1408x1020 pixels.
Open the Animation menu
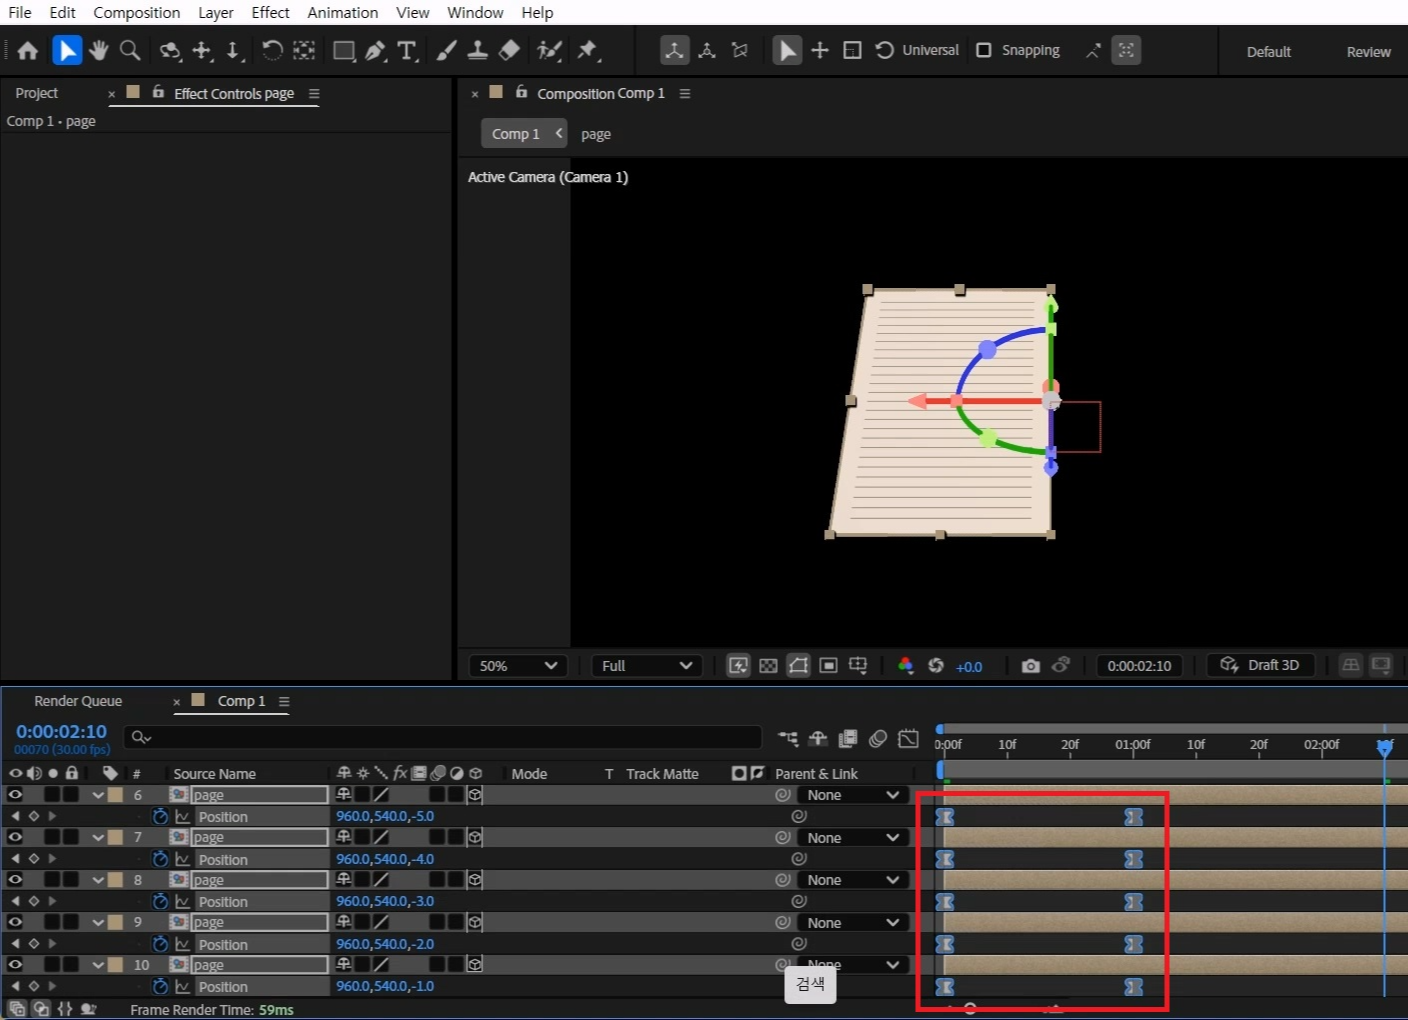(343, 12)
